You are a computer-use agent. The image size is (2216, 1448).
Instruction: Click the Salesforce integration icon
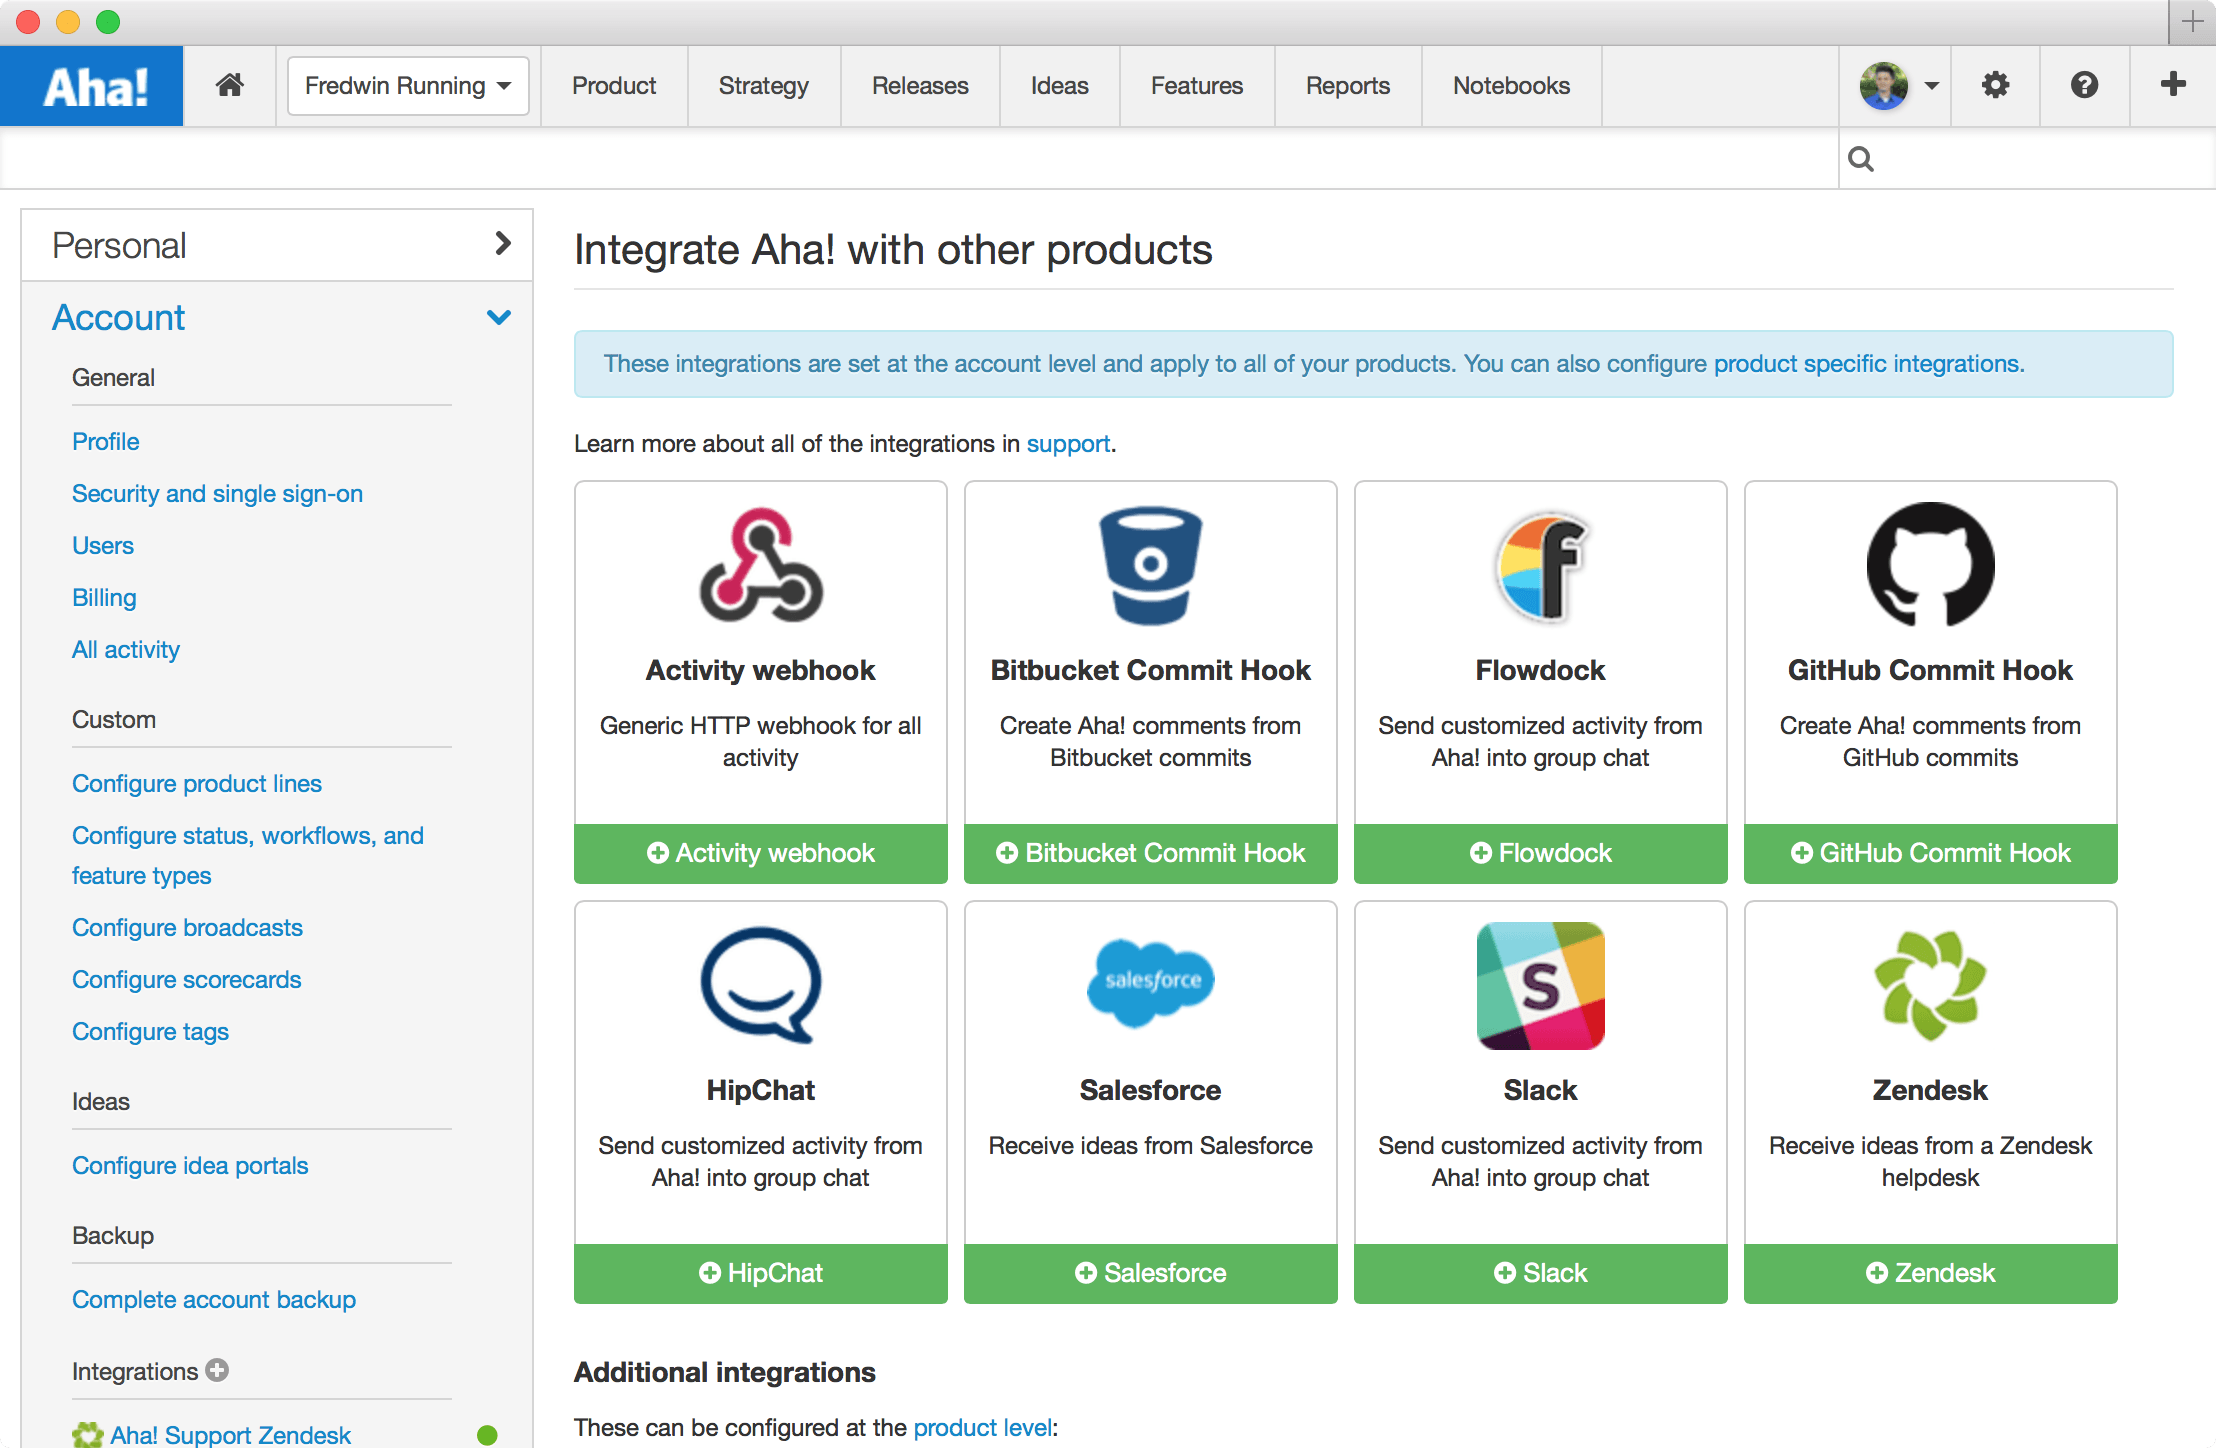point(1149,981)
